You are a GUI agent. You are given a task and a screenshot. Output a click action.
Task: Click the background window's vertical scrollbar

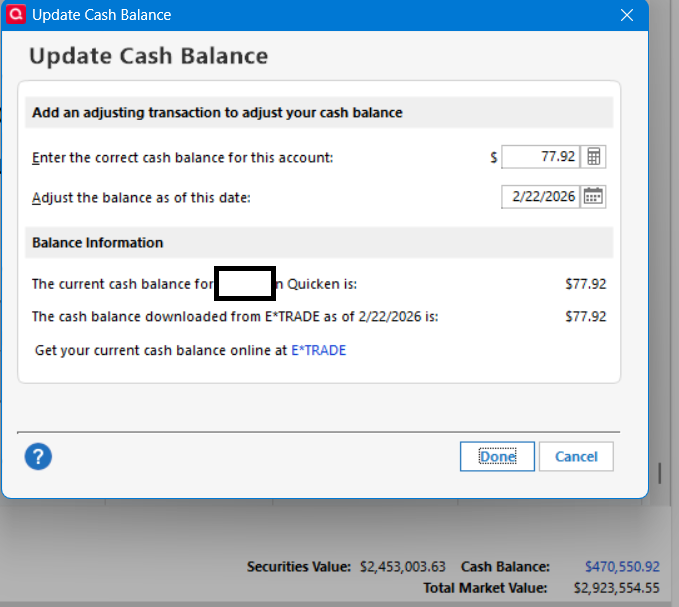point(660,473)
